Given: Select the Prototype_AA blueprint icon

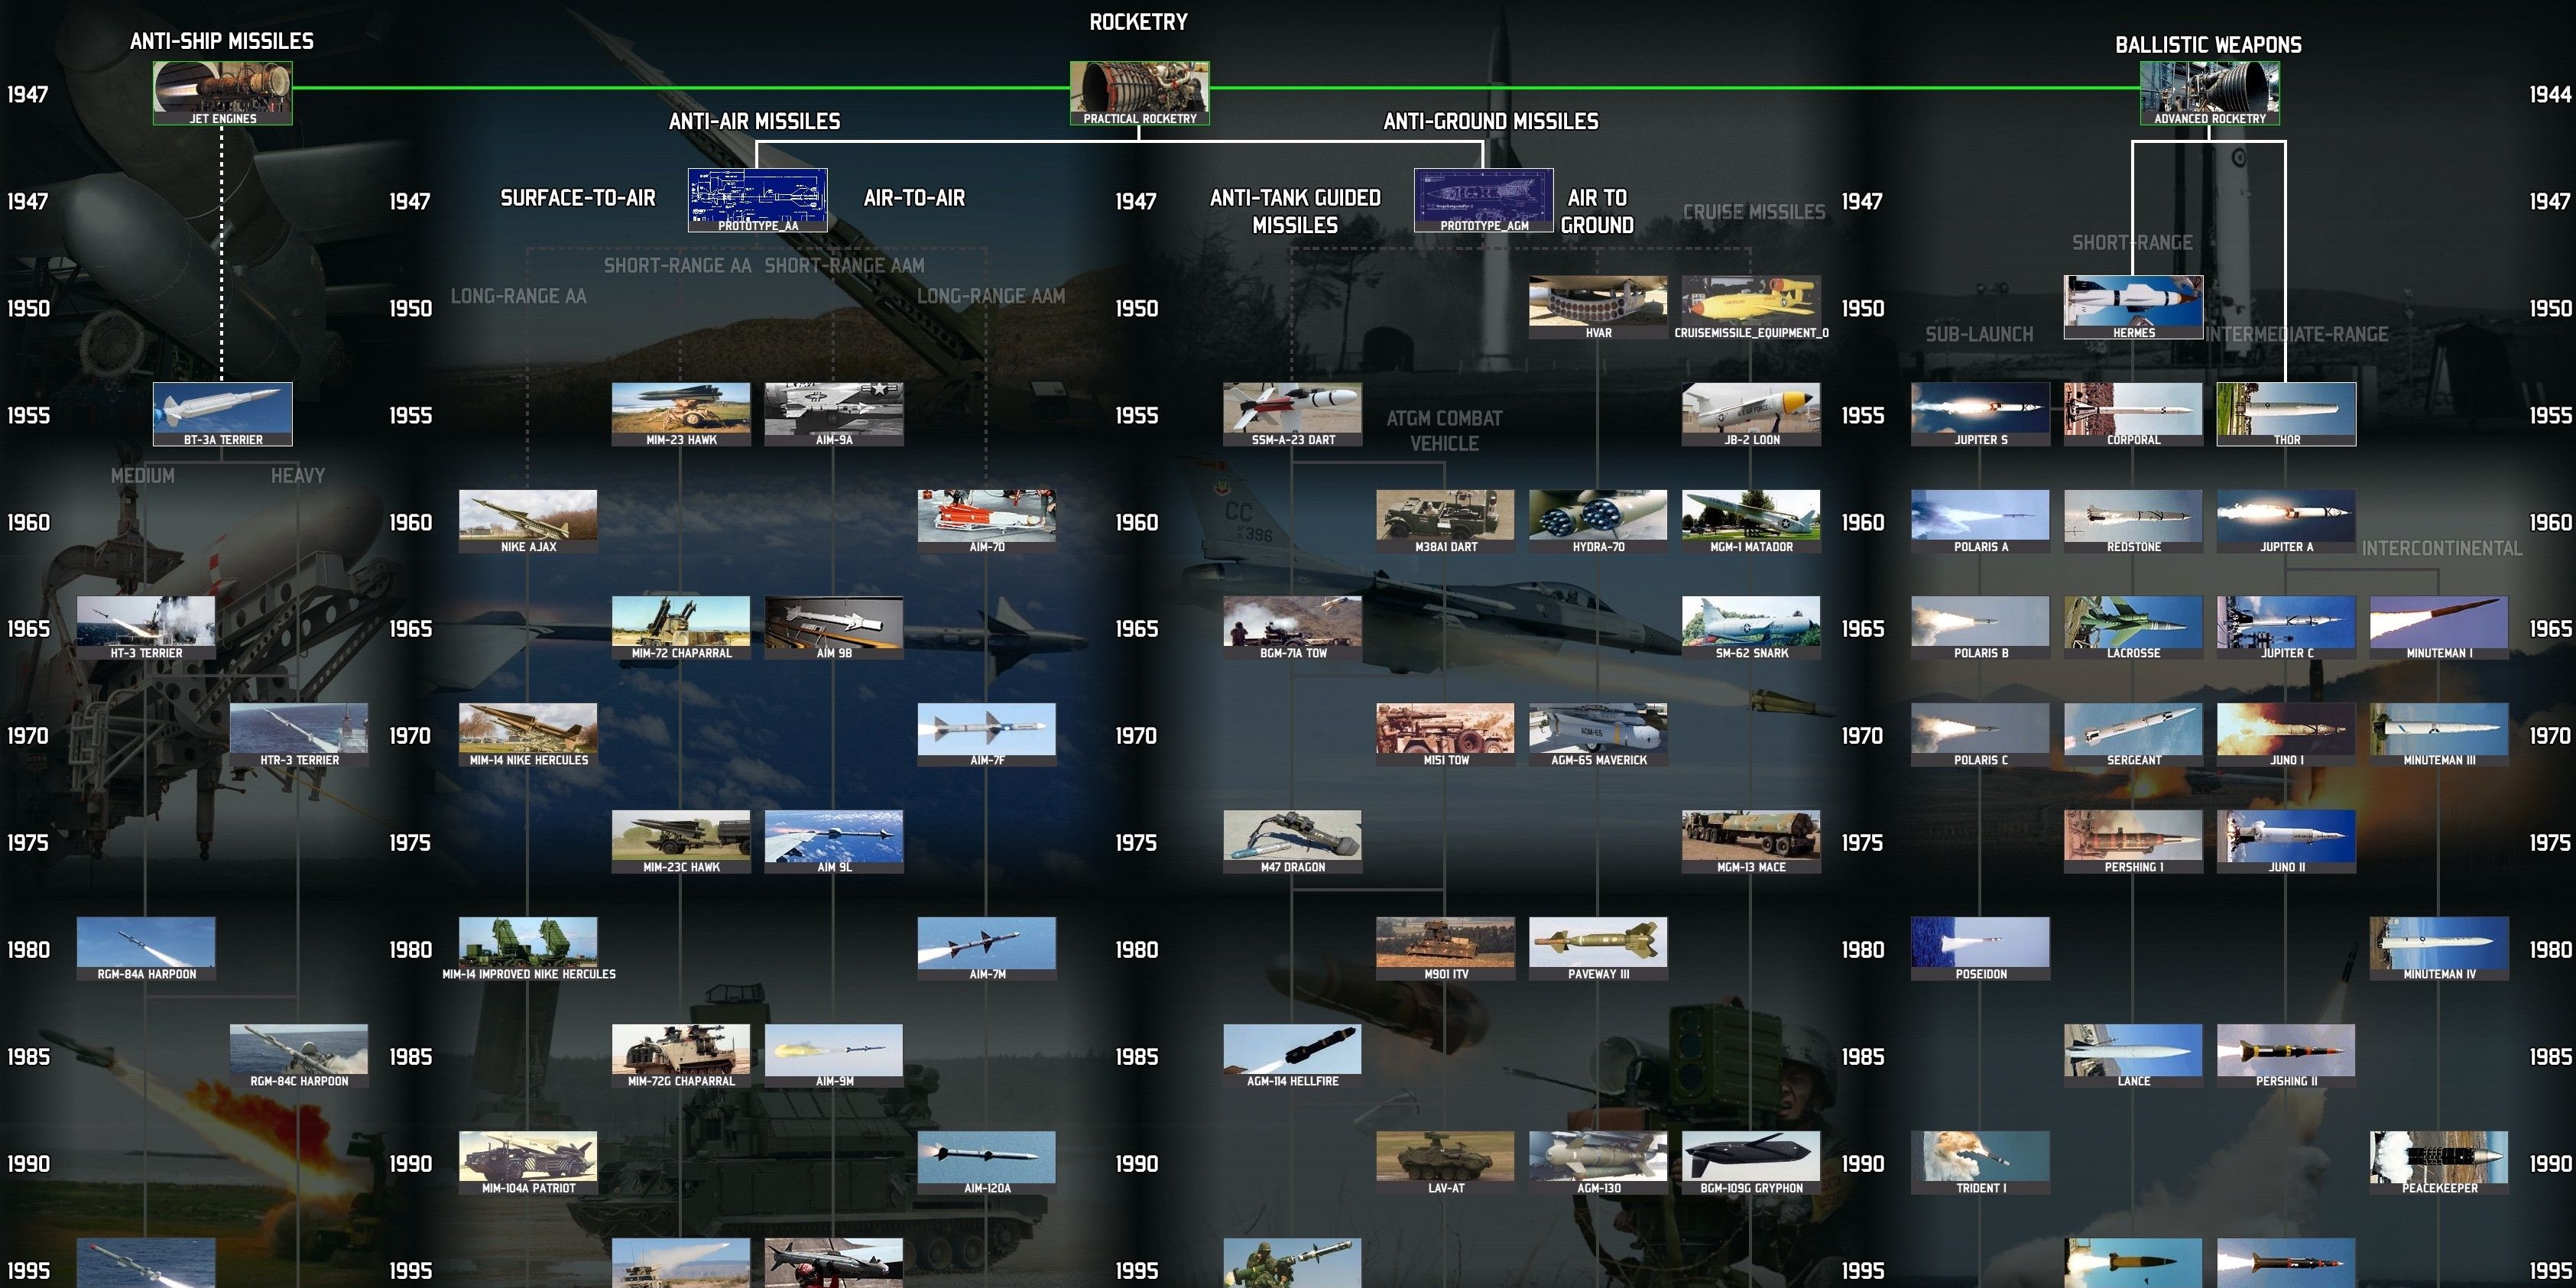Looking at the screenshot, I should point(757,199).
